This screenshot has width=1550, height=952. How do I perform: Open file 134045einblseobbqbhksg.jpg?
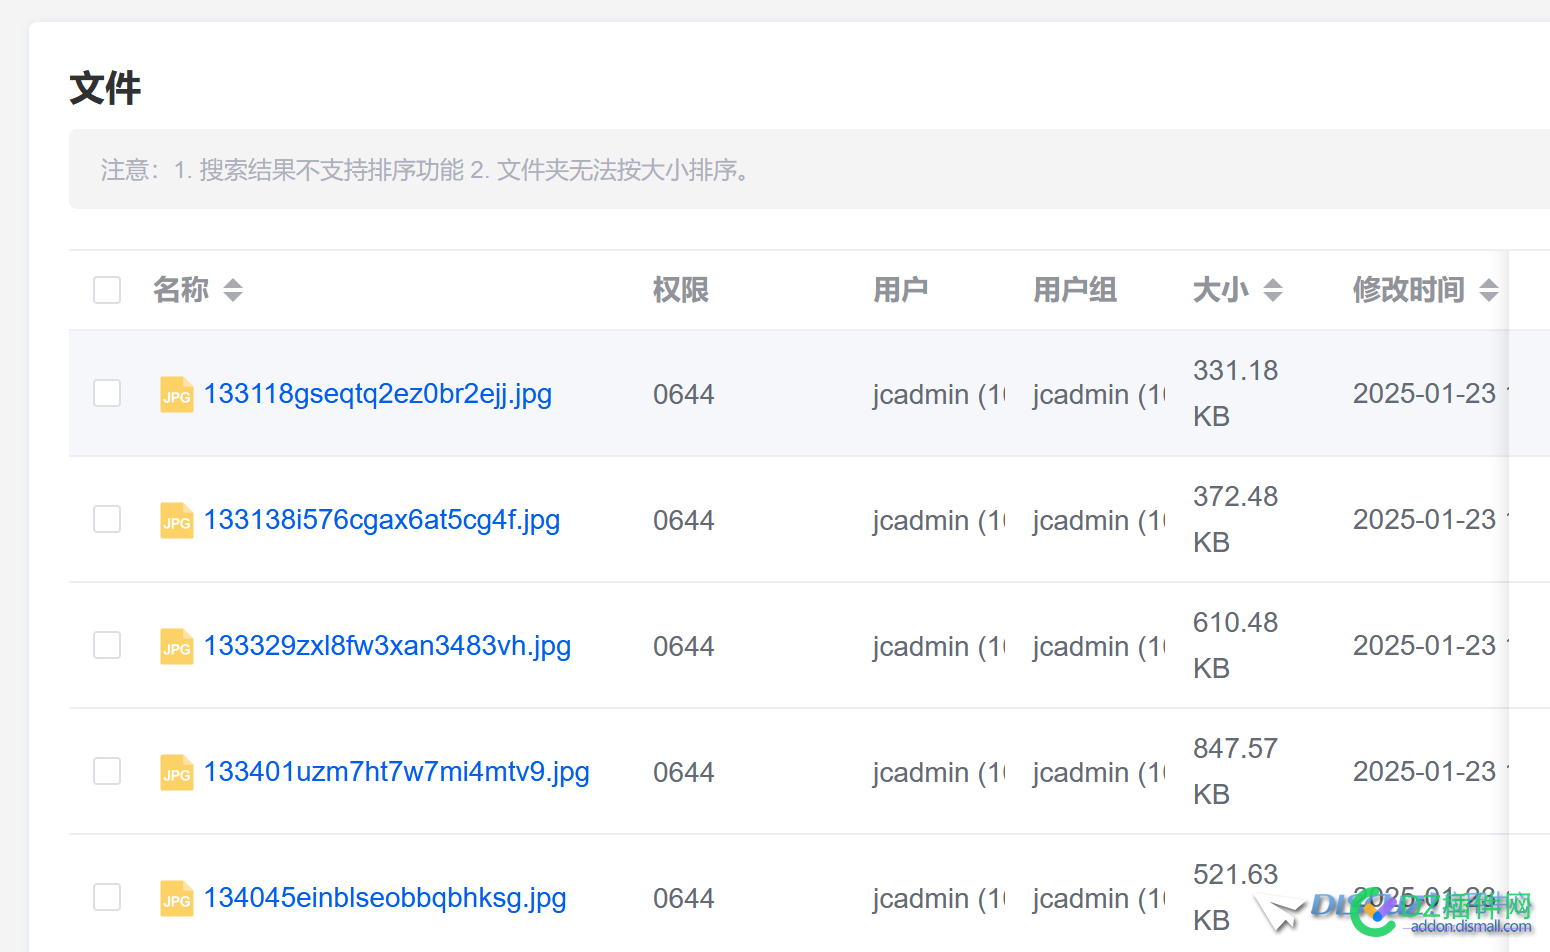pyautogui.click(x=385, y=898)
